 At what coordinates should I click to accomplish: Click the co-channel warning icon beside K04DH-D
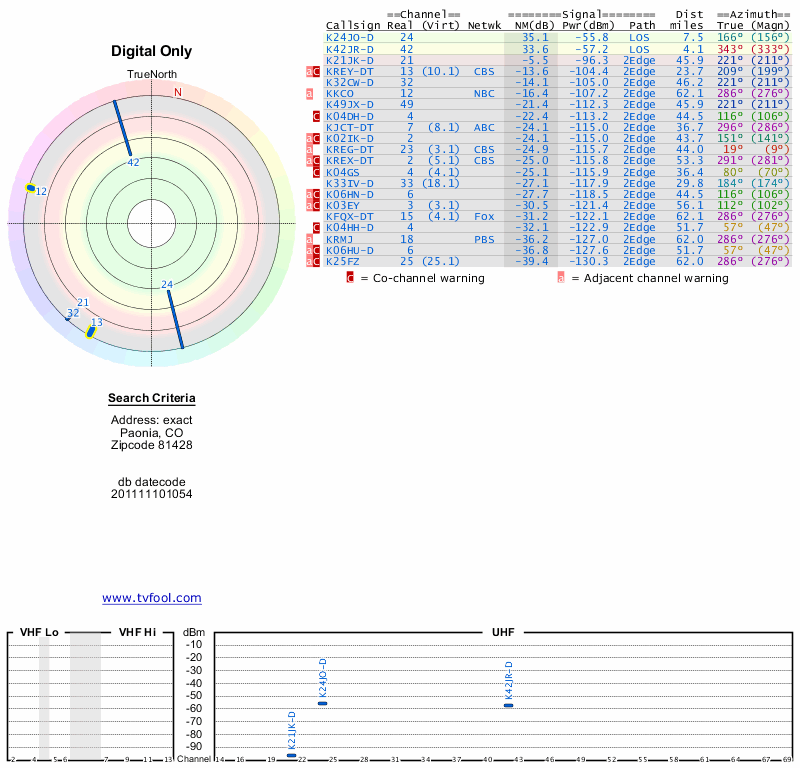point(316,116)
